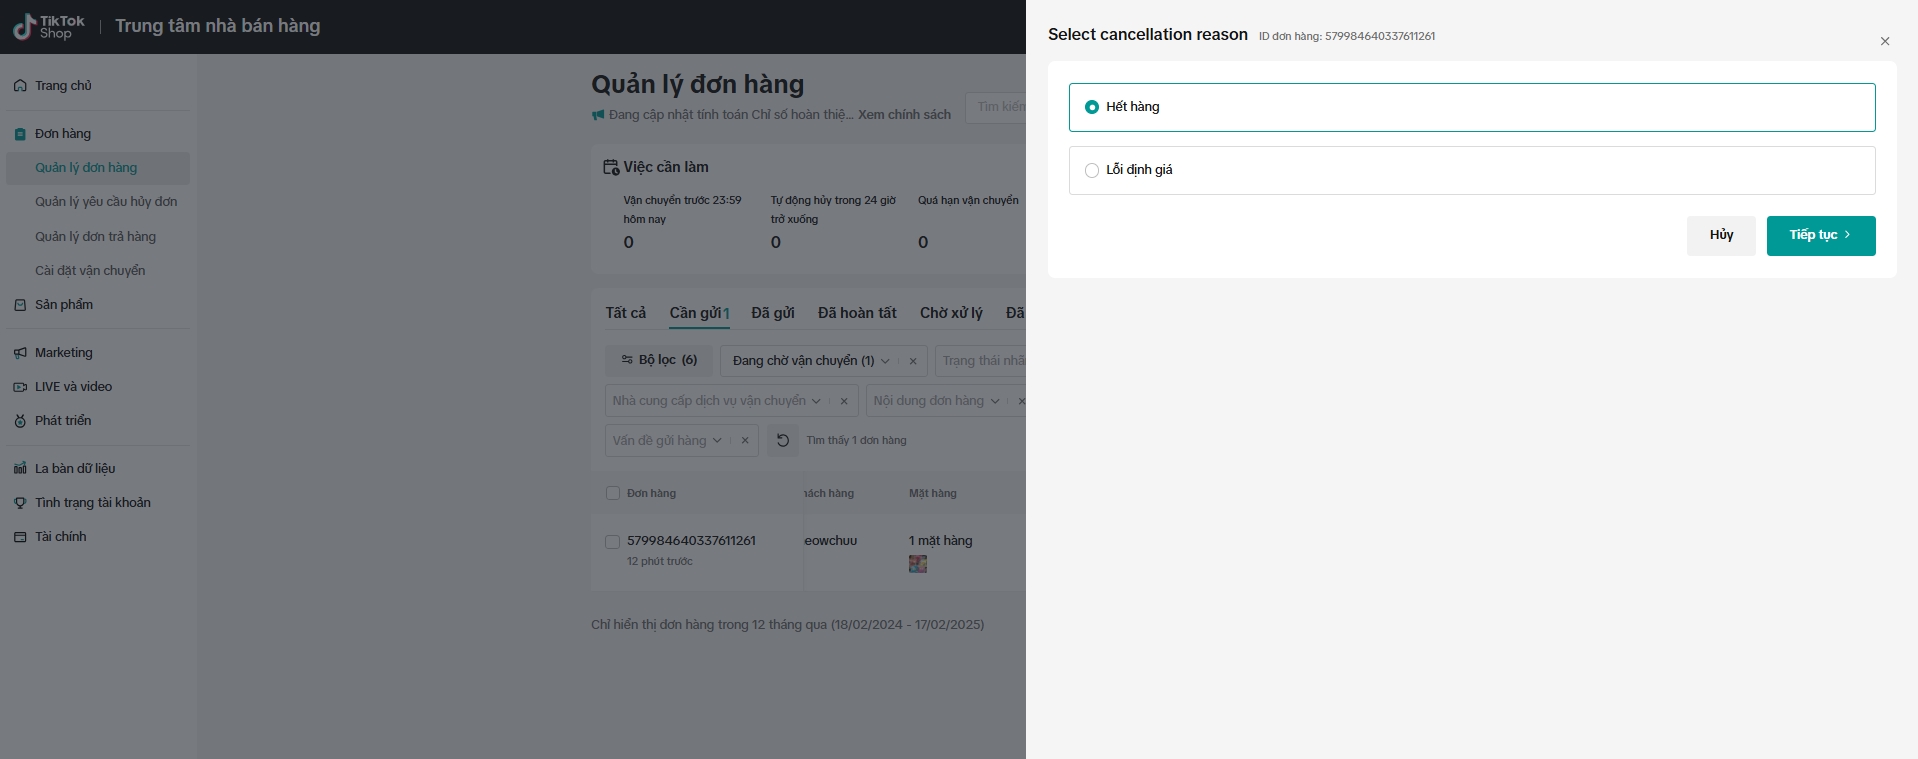Close the cancellation reason panel
This screenshot has width=1918, height=759.
click(x=1885, y=41)
